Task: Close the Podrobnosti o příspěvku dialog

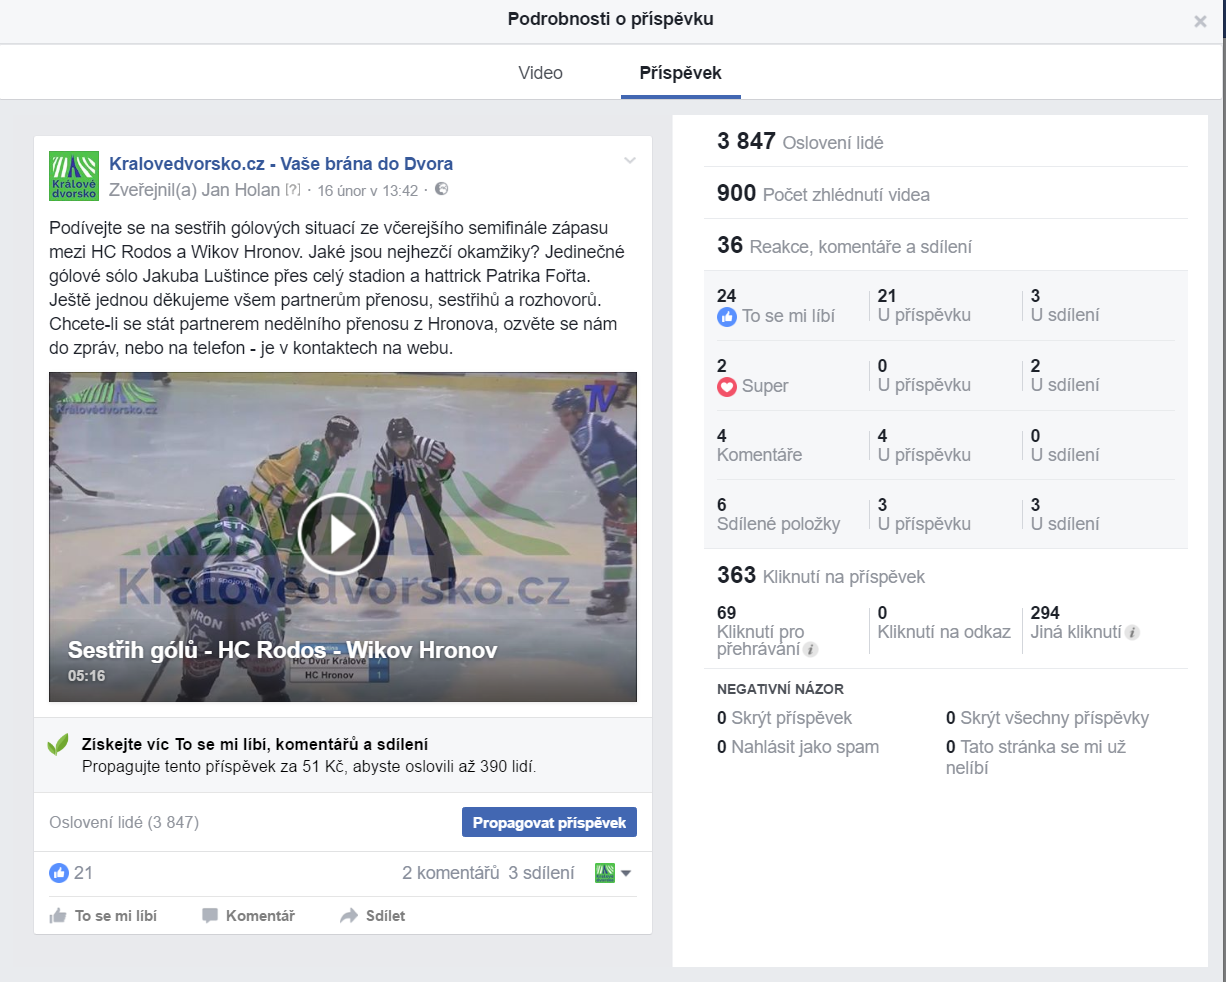Action: [x=1200, y=21]
